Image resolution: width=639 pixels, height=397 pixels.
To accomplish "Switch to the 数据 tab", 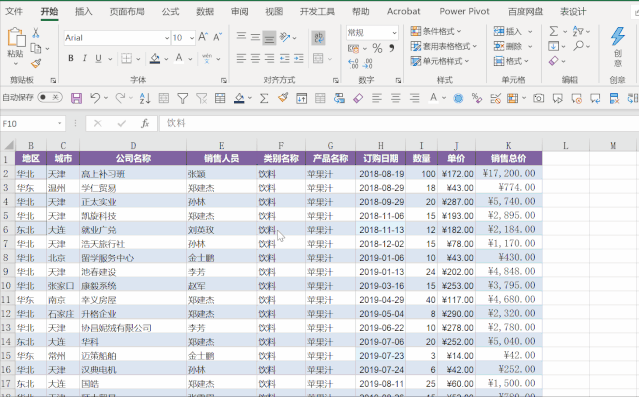I will click(x=205, y=11).
